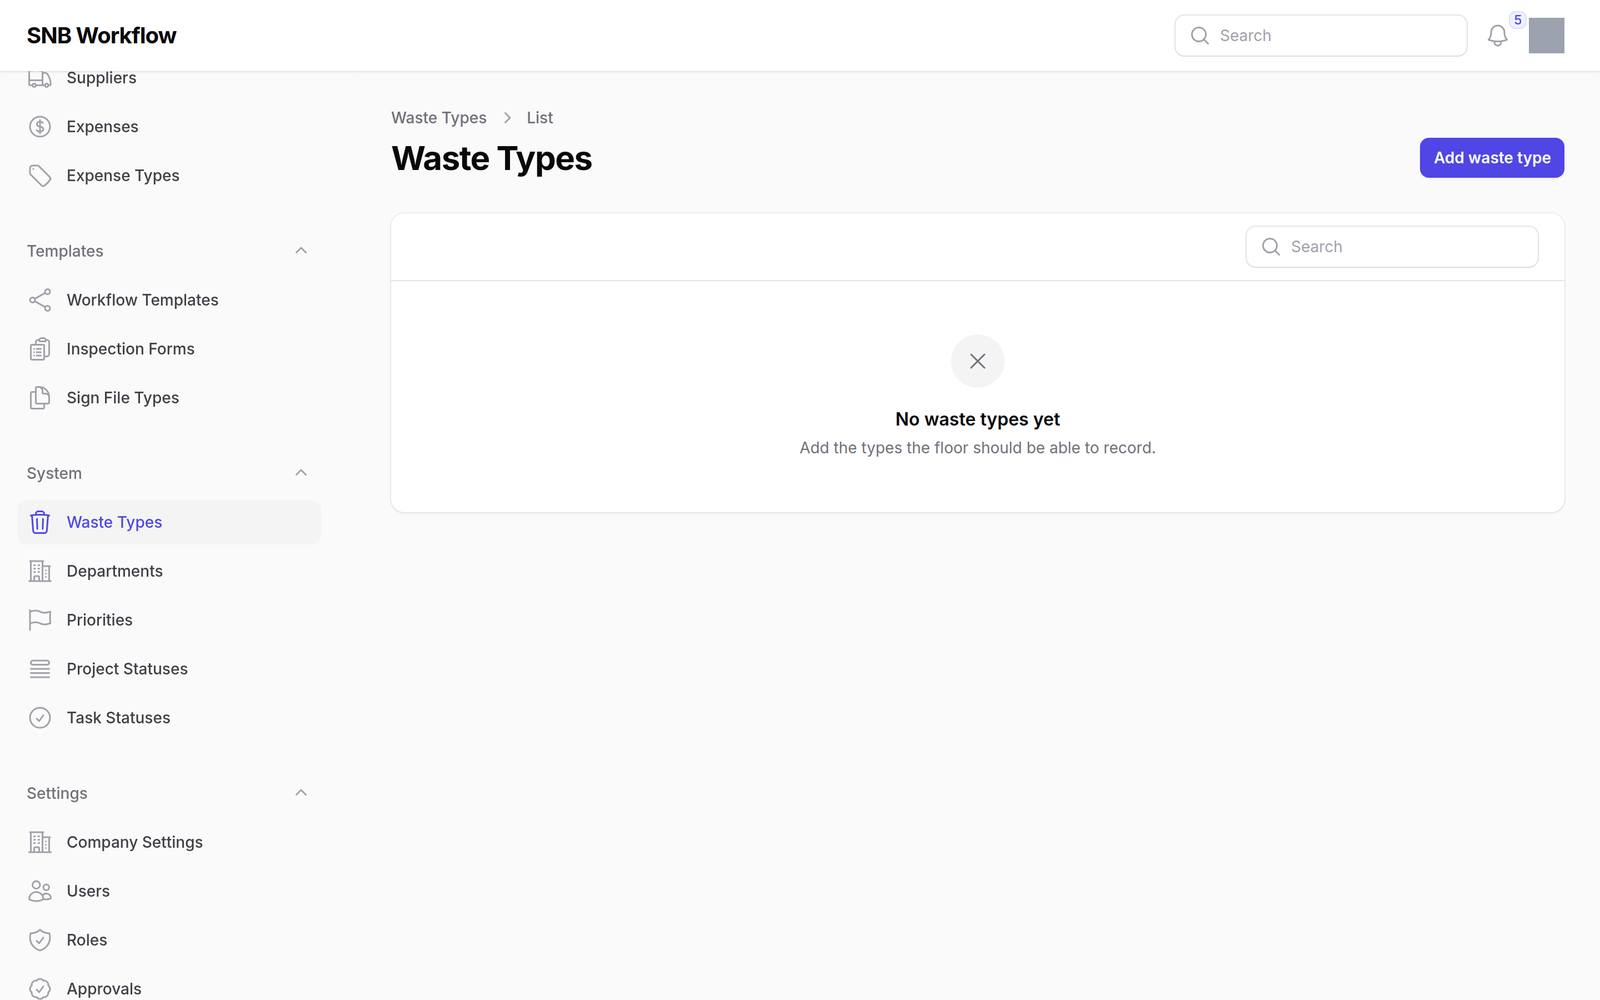Collapse the Templates sidebar group
Screen dimensions: 1600x1000
coord(301,251)
